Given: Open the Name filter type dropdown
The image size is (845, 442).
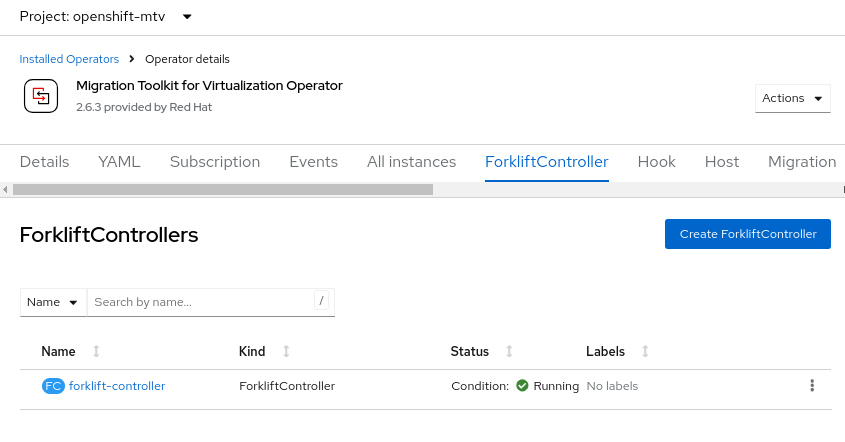Looking at the screenshot, I should [x=53, y=302].
